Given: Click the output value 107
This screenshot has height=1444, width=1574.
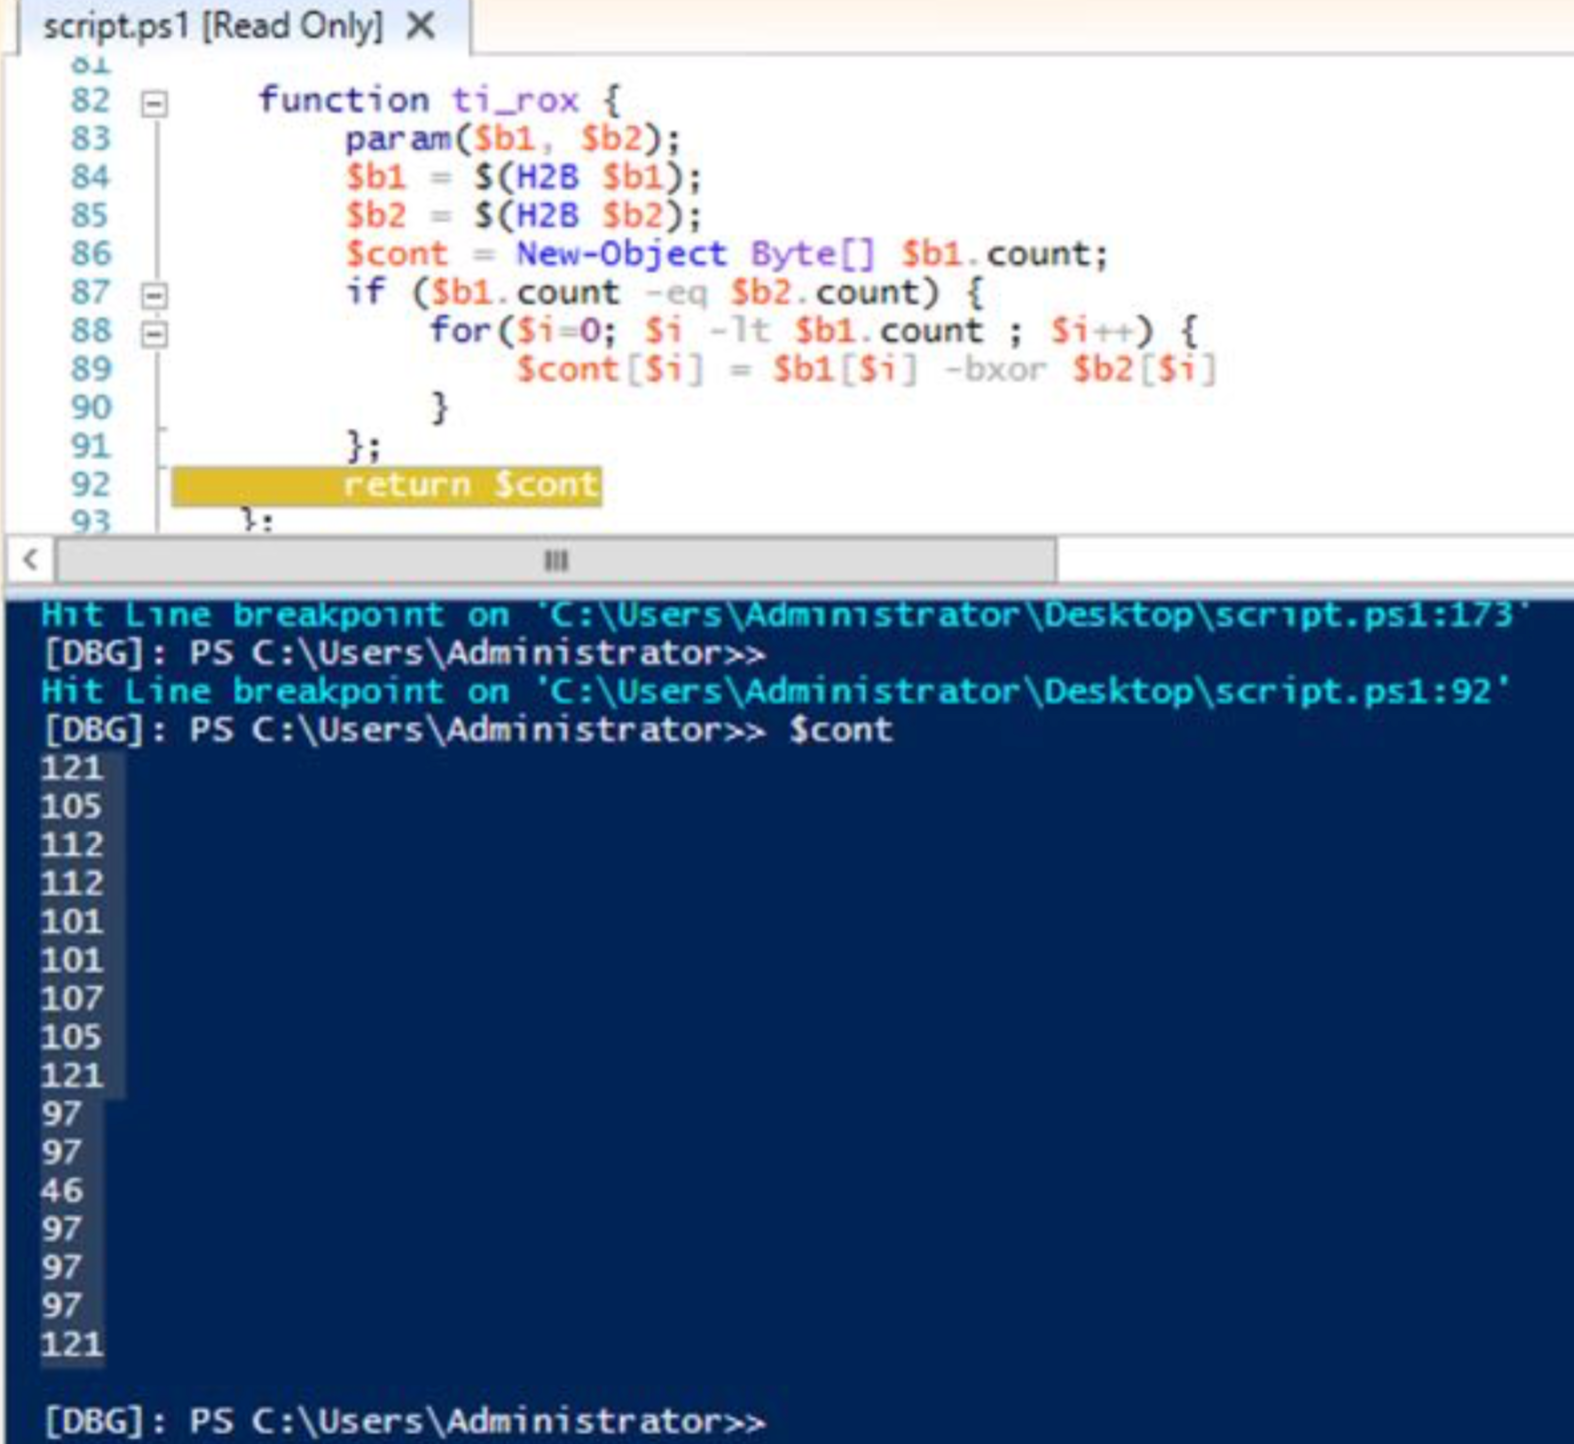Looking at the screenshot, I should pyautogui.click(x=72, y=998).
